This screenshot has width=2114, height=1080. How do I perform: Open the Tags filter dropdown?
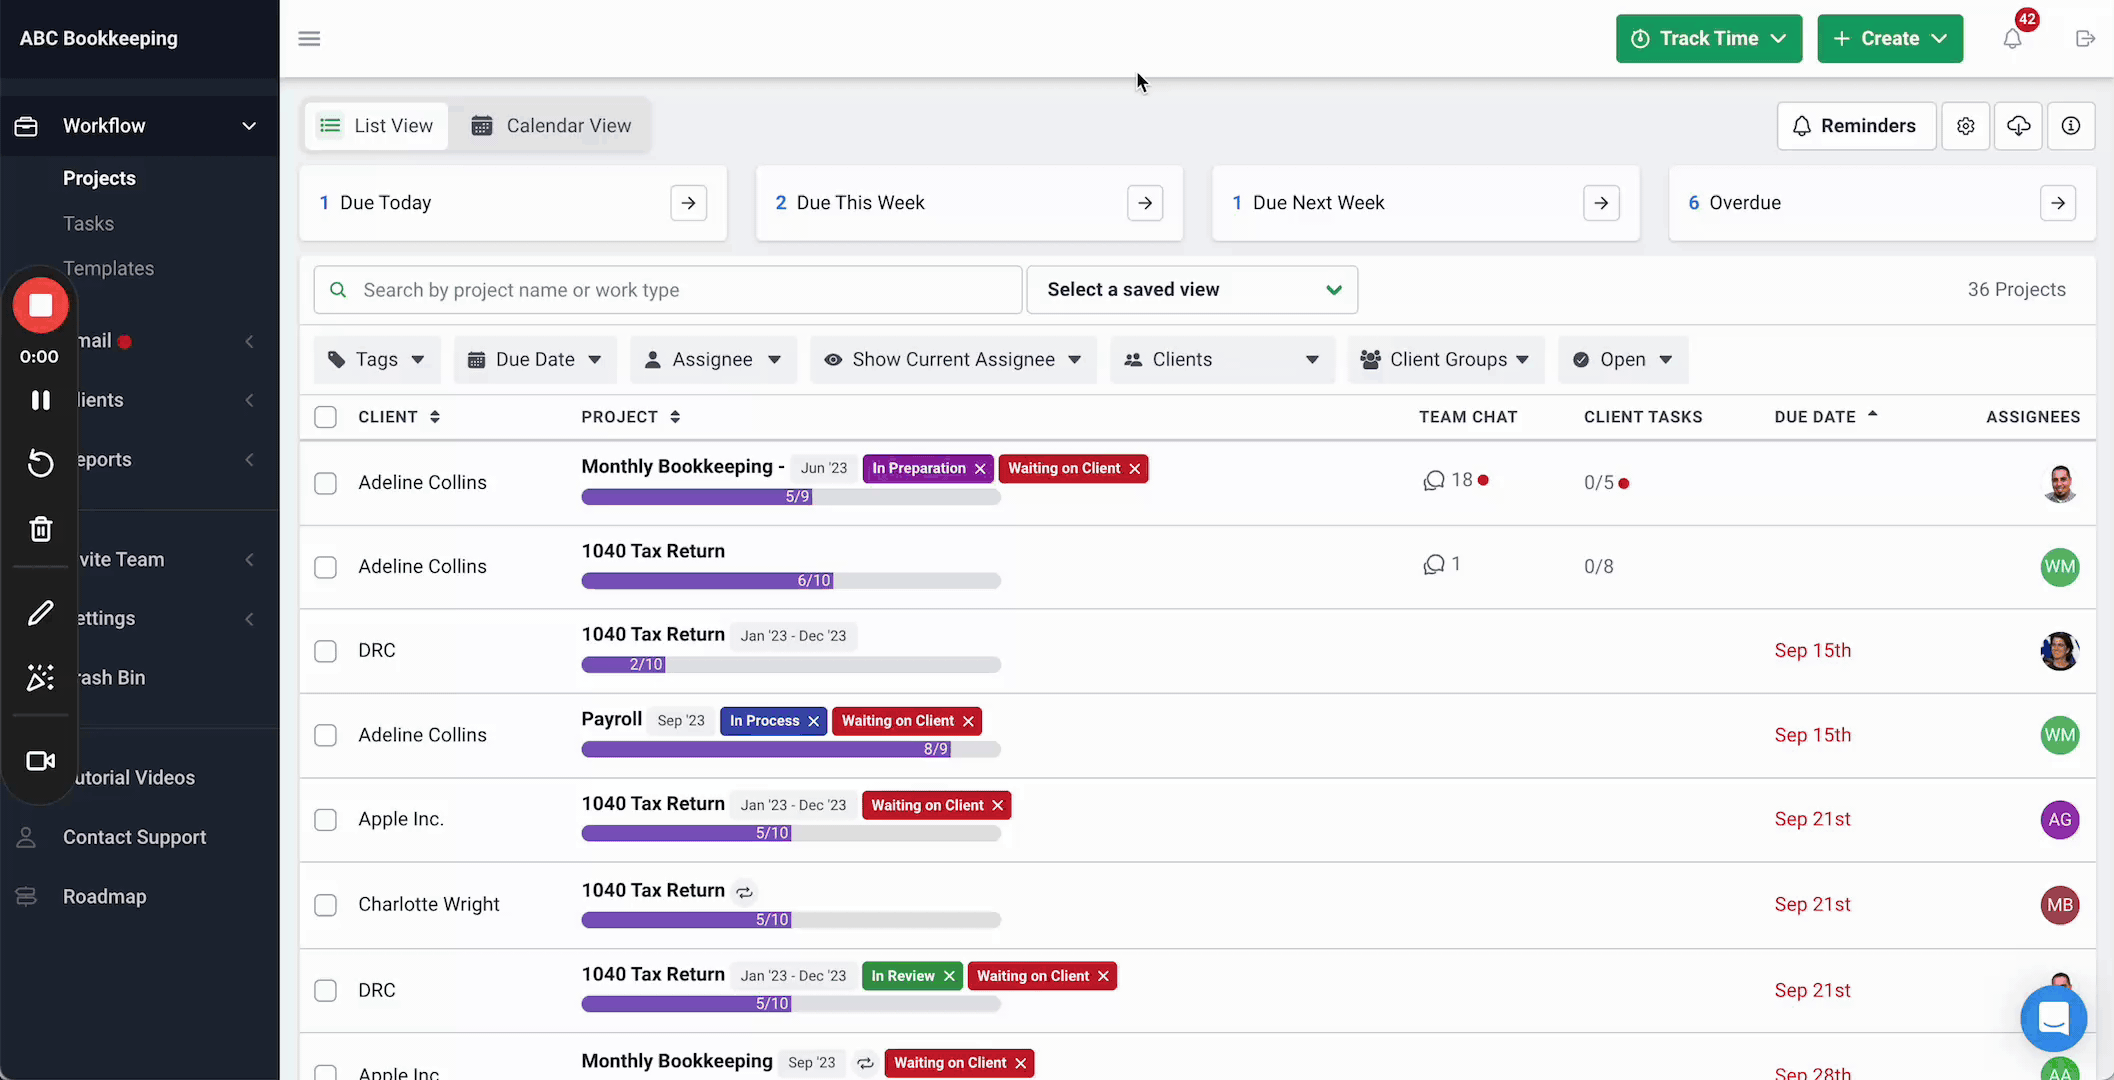377,360
